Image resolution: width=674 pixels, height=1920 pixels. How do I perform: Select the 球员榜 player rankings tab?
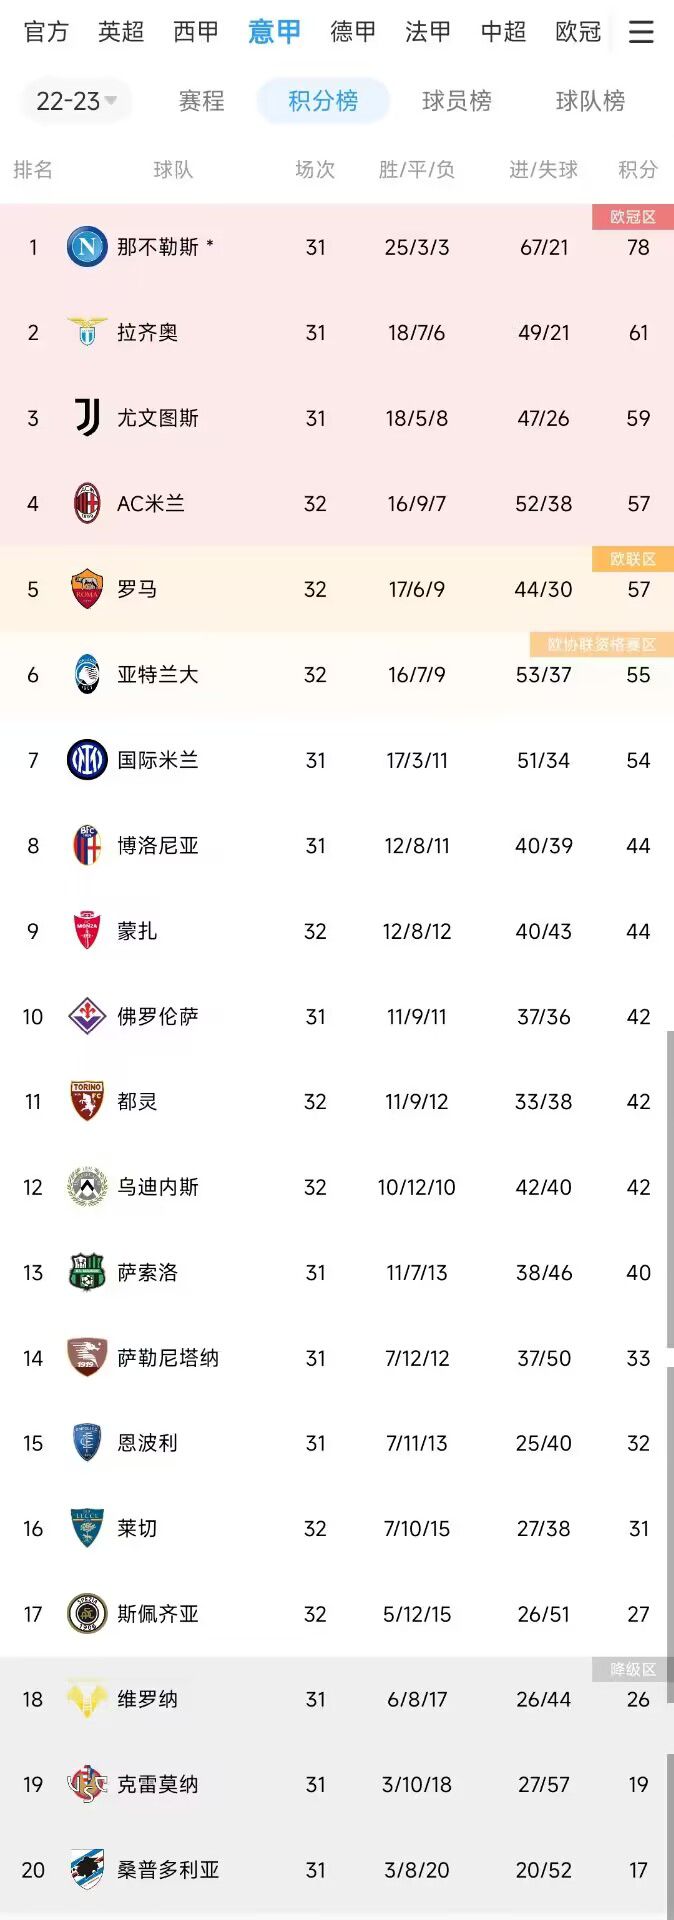point(457,101)
